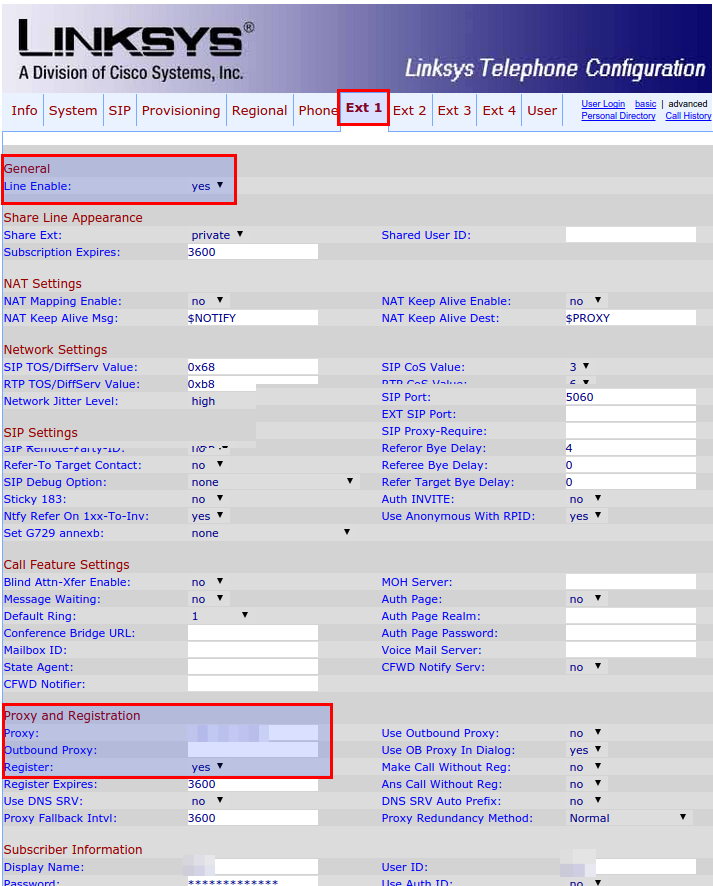Go to the Provisioning tab

(181, 111)
